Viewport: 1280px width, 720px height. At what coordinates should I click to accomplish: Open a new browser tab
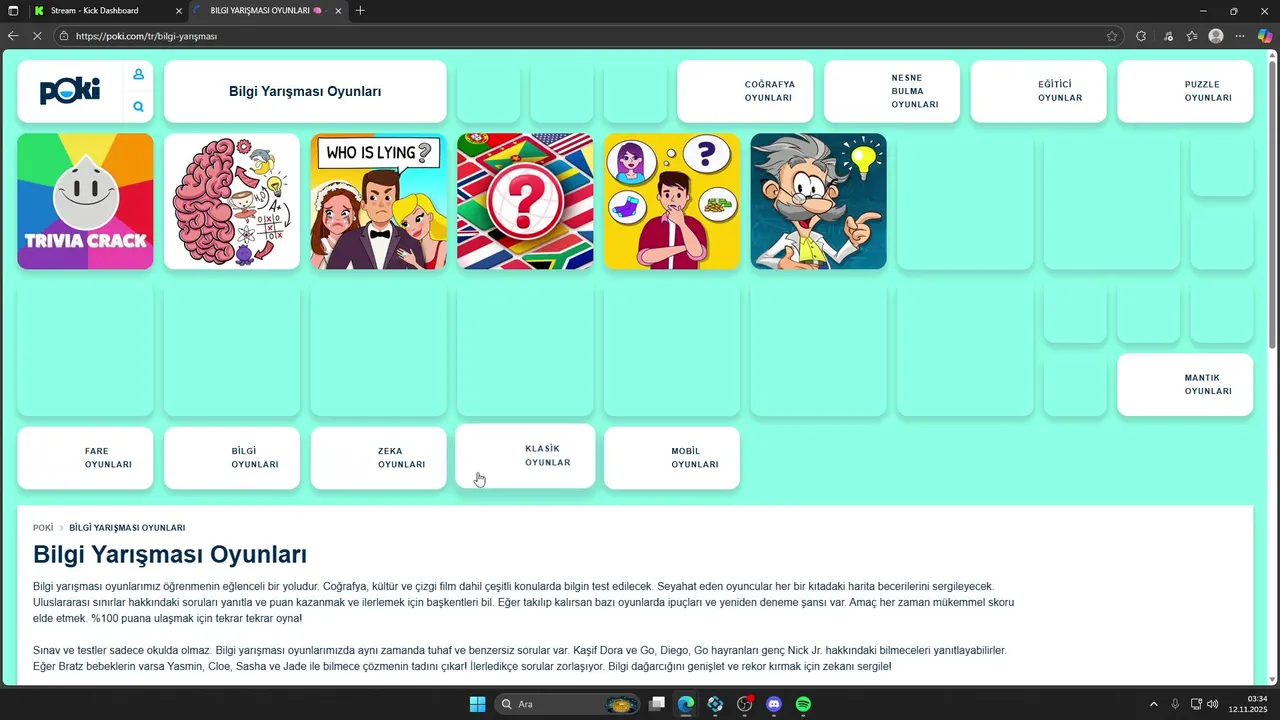360,11
